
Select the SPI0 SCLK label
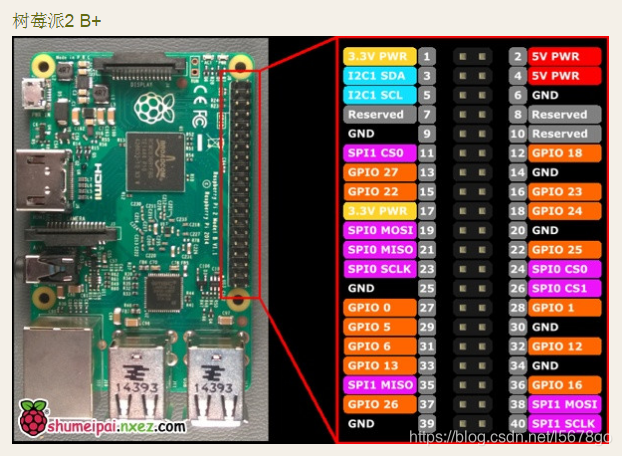coord(380,269)
